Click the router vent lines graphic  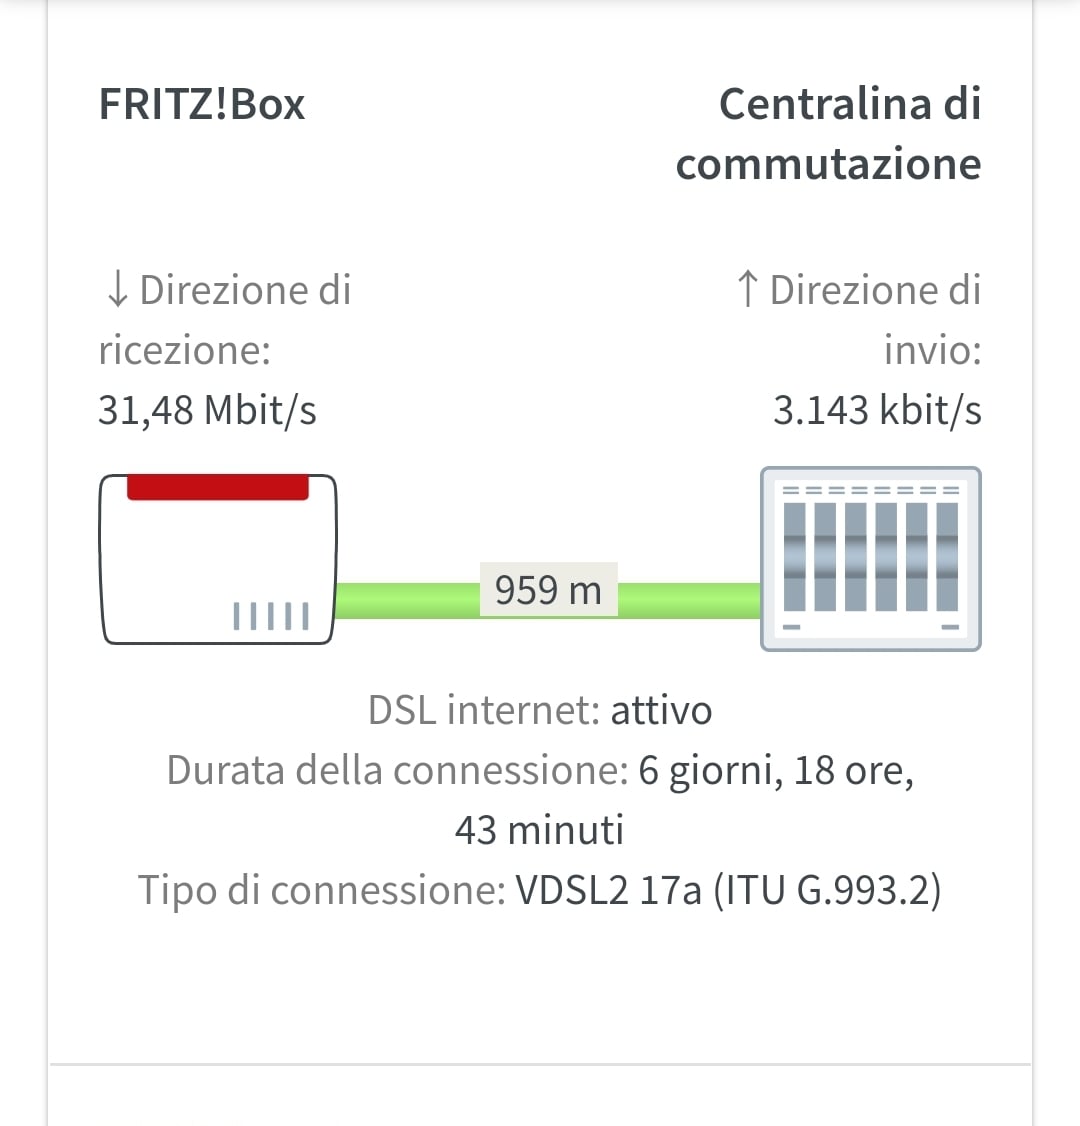point(271,616)
